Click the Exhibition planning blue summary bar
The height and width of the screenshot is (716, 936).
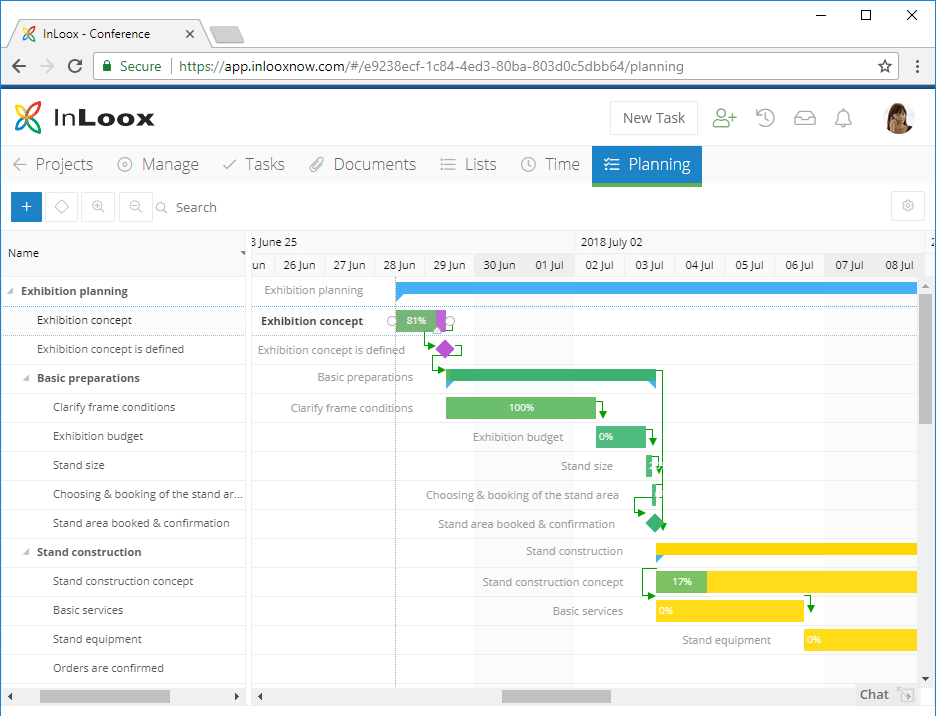(x=656, y=288)
